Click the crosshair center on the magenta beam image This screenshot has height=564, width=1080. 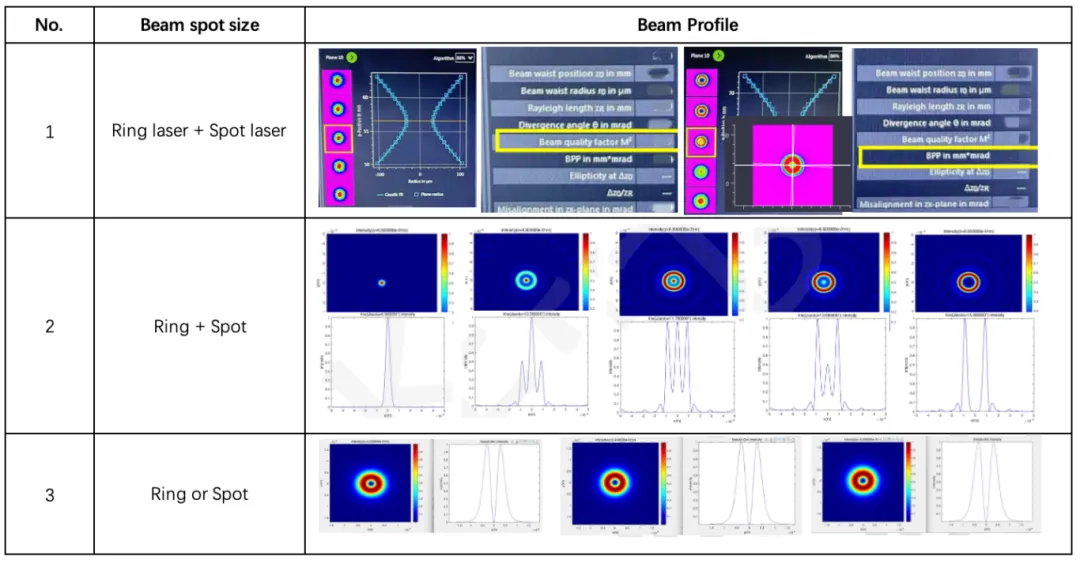[x=793, y=164]
